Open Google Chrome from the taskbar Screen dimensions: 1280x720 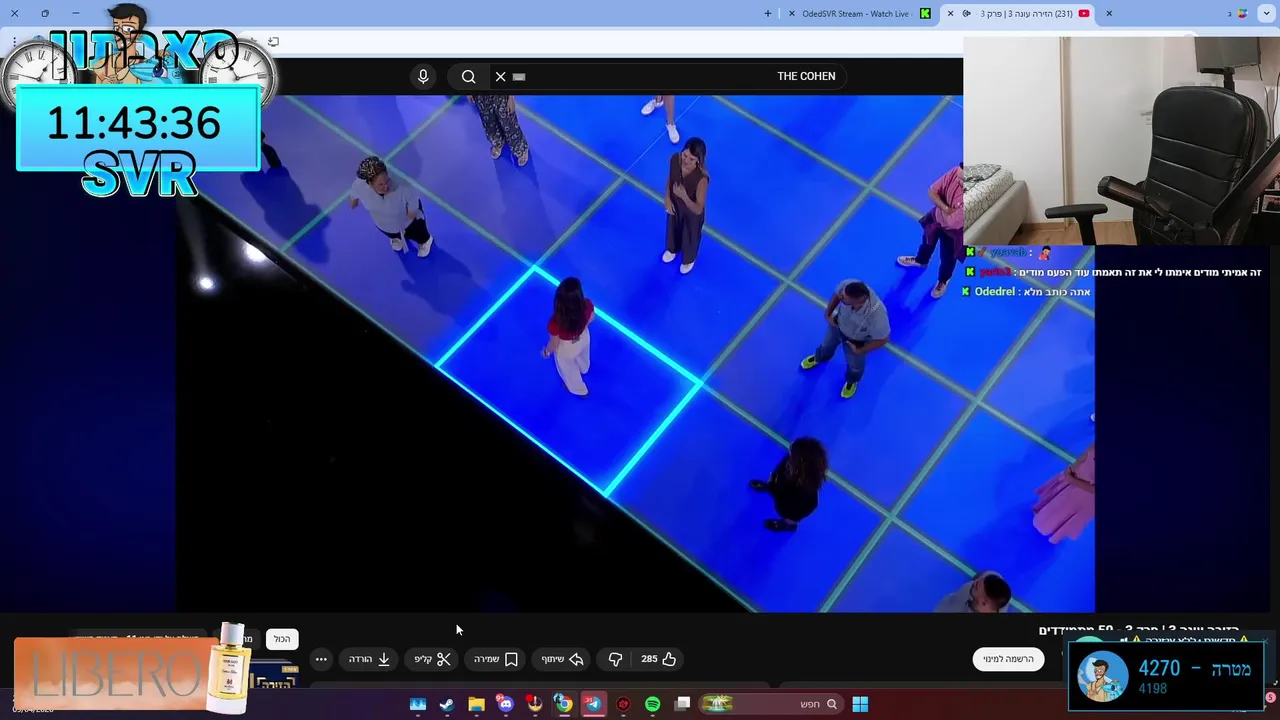tap(564, 704)
